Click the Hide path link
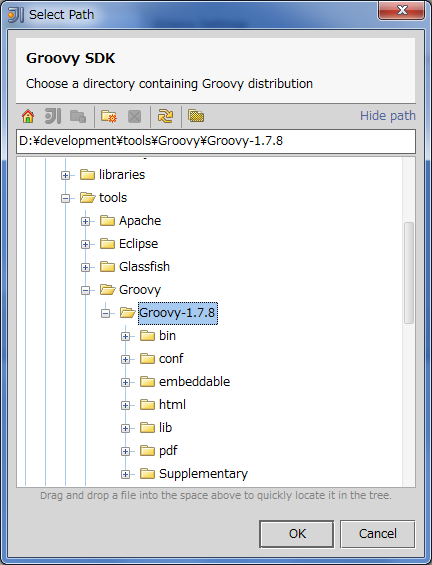Image resolution: width=432 pixels, height=565 pixels. click(388, 116)
